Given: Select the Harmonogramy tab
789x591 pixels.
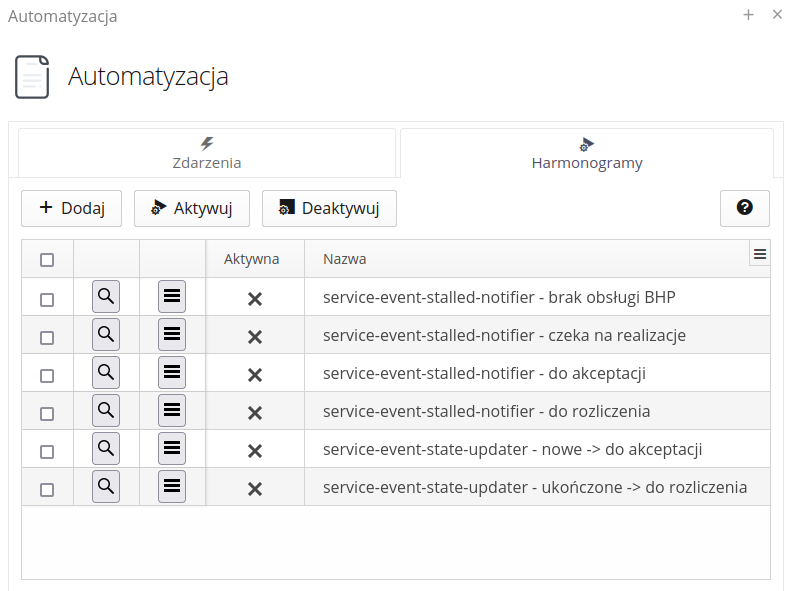Looking at the screenshot, I should (x=587, y=153).
